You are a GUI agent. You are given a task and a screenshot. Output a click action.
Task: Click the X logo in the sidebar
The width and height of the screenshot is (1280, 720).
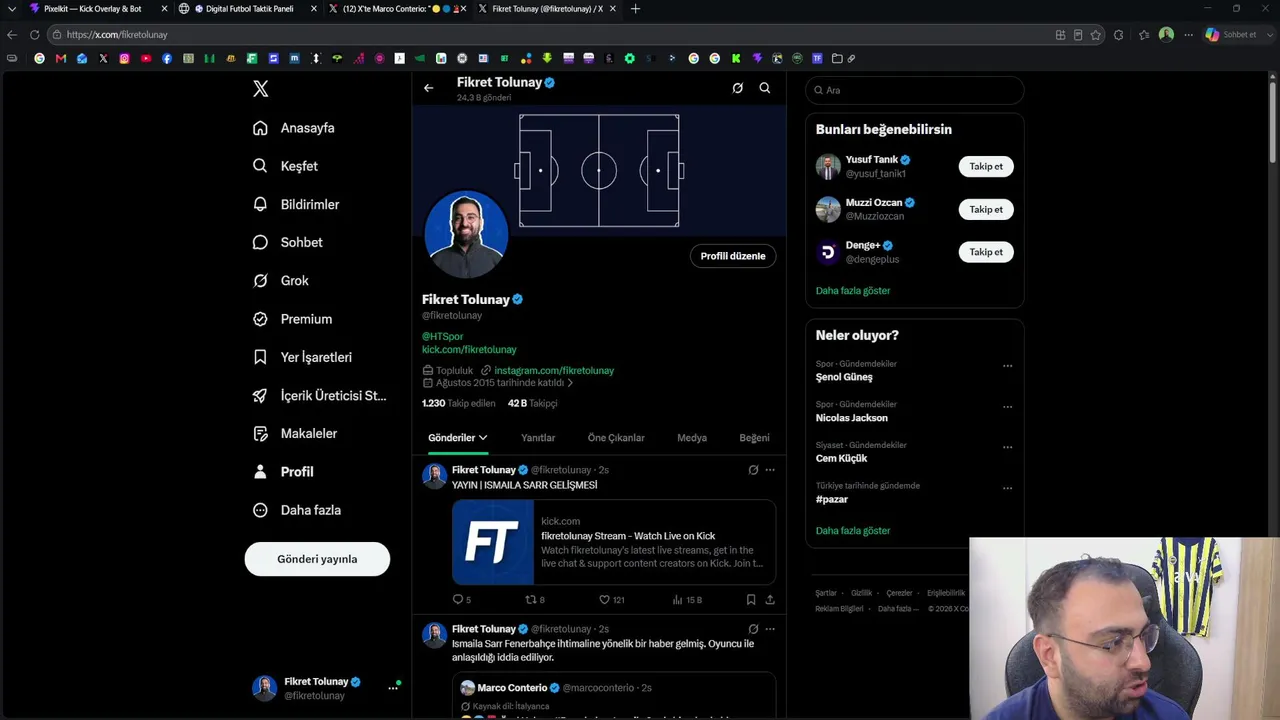261,89
